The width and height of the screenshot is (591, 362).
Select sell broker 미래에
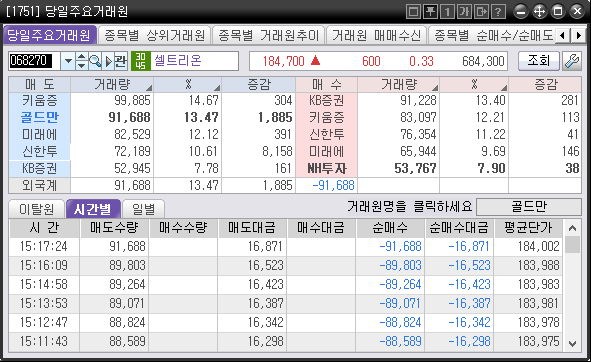[x=40, y=134]
